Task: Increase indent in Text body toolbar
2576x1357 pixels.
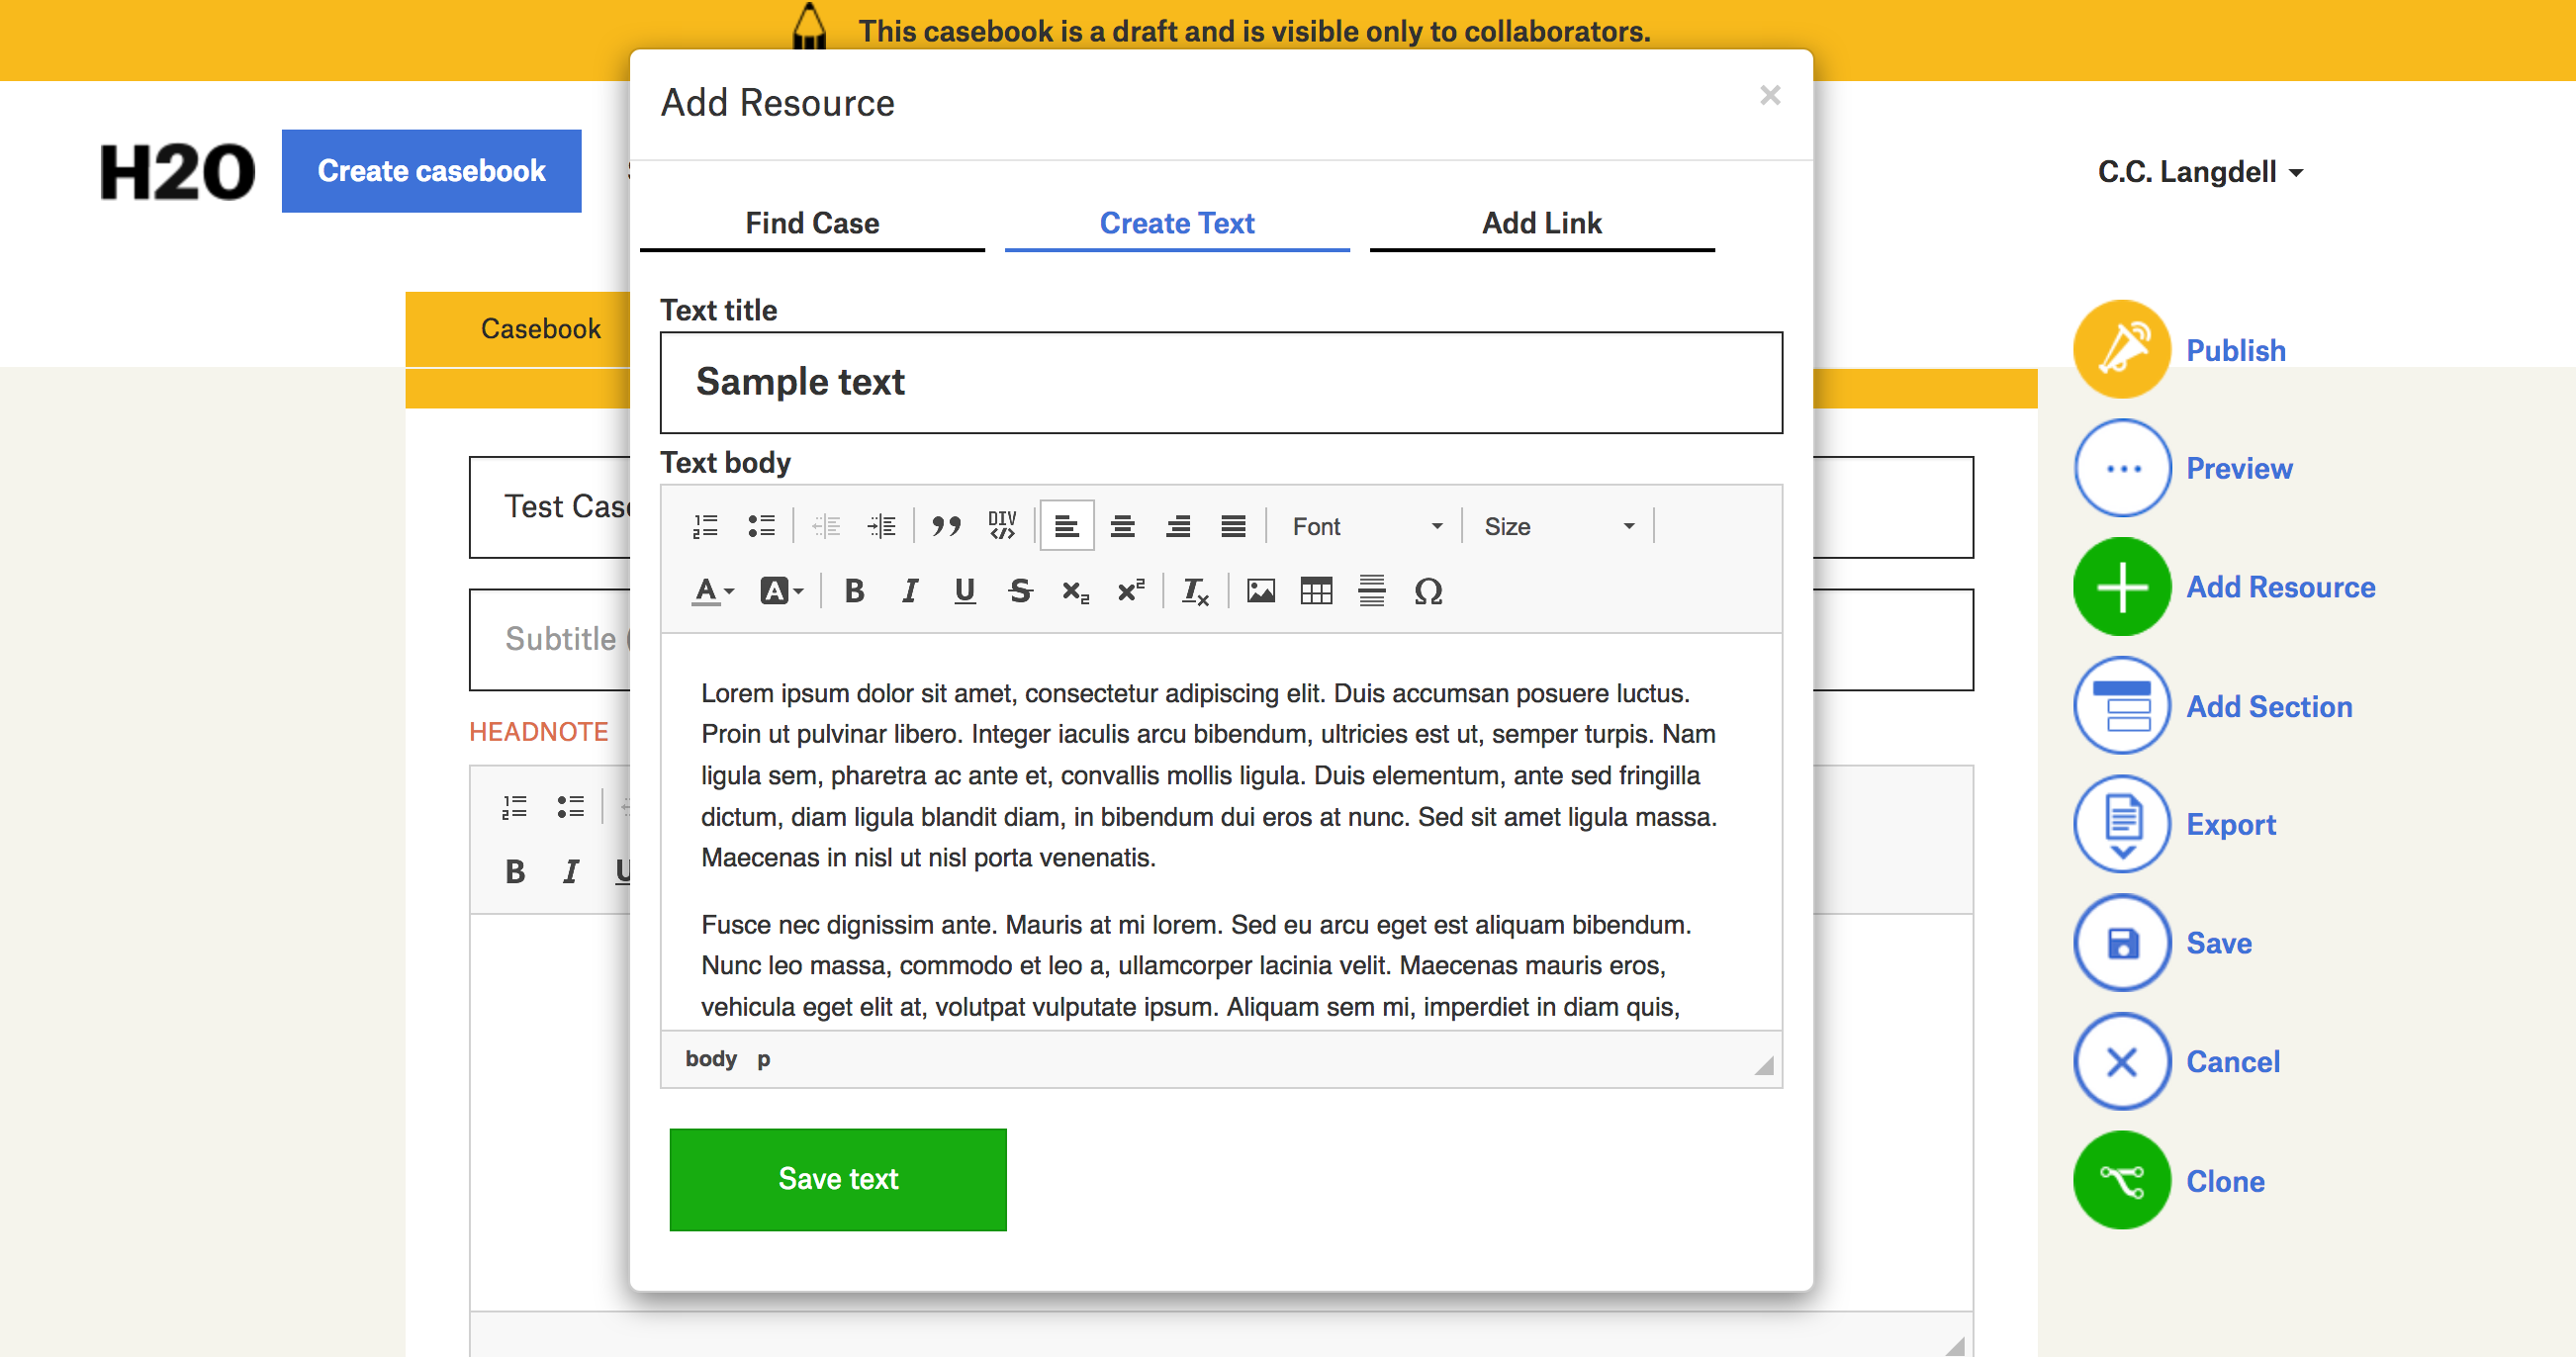Action: click(x=881, y=526)
